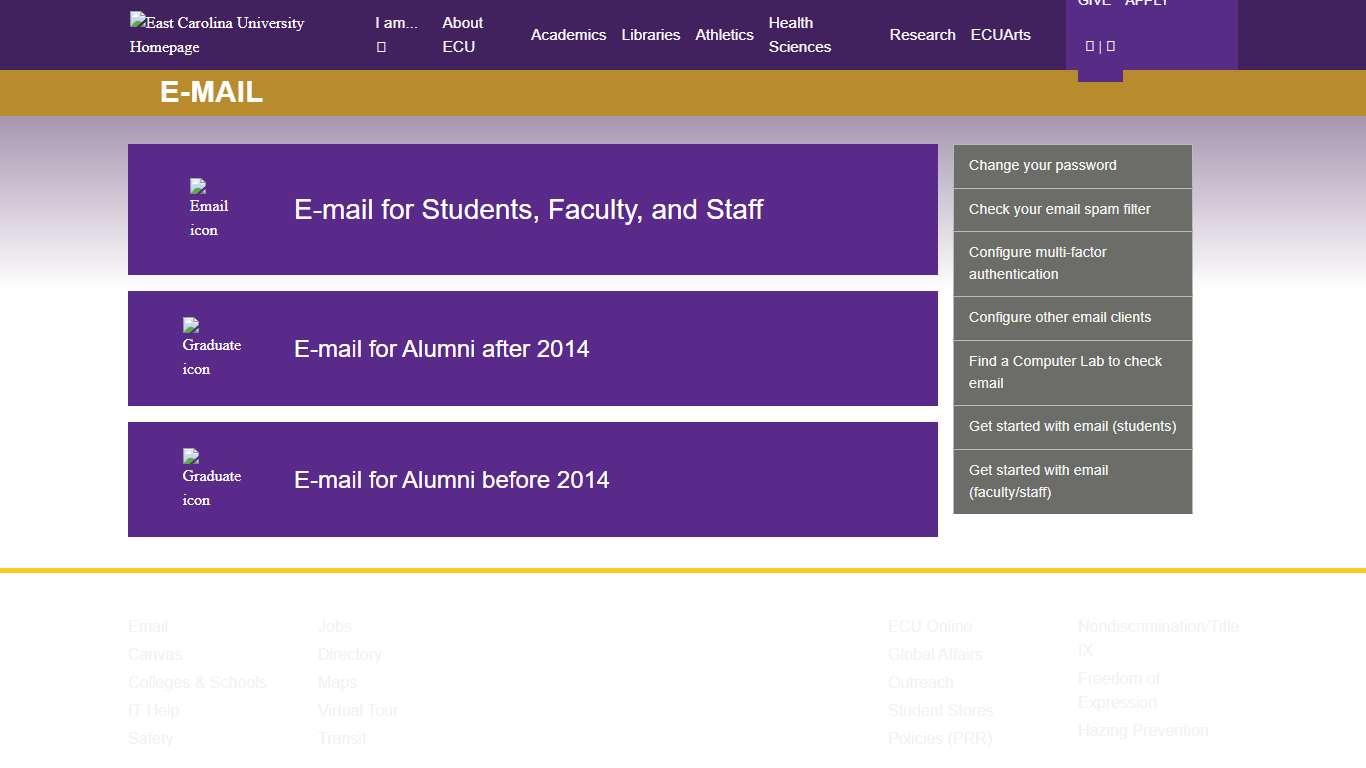Open the About ECU dropdown menu

462,34
